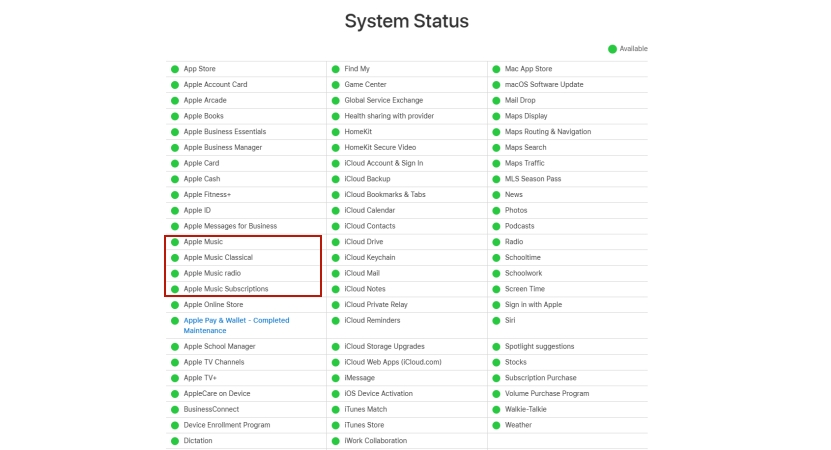
Task: Click the status indicator beside Siri
Action: point(496,321)
